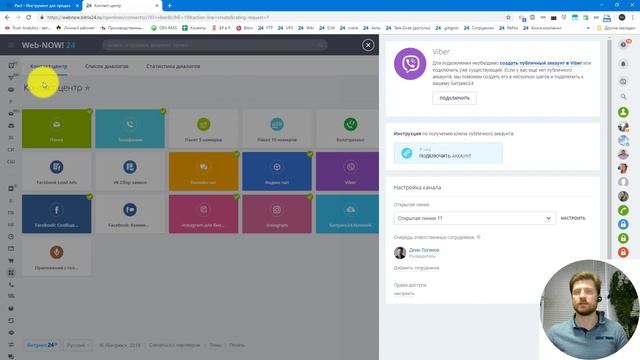
Task: Expand the bookmarks overflow chevron
Action: (588, 28)
